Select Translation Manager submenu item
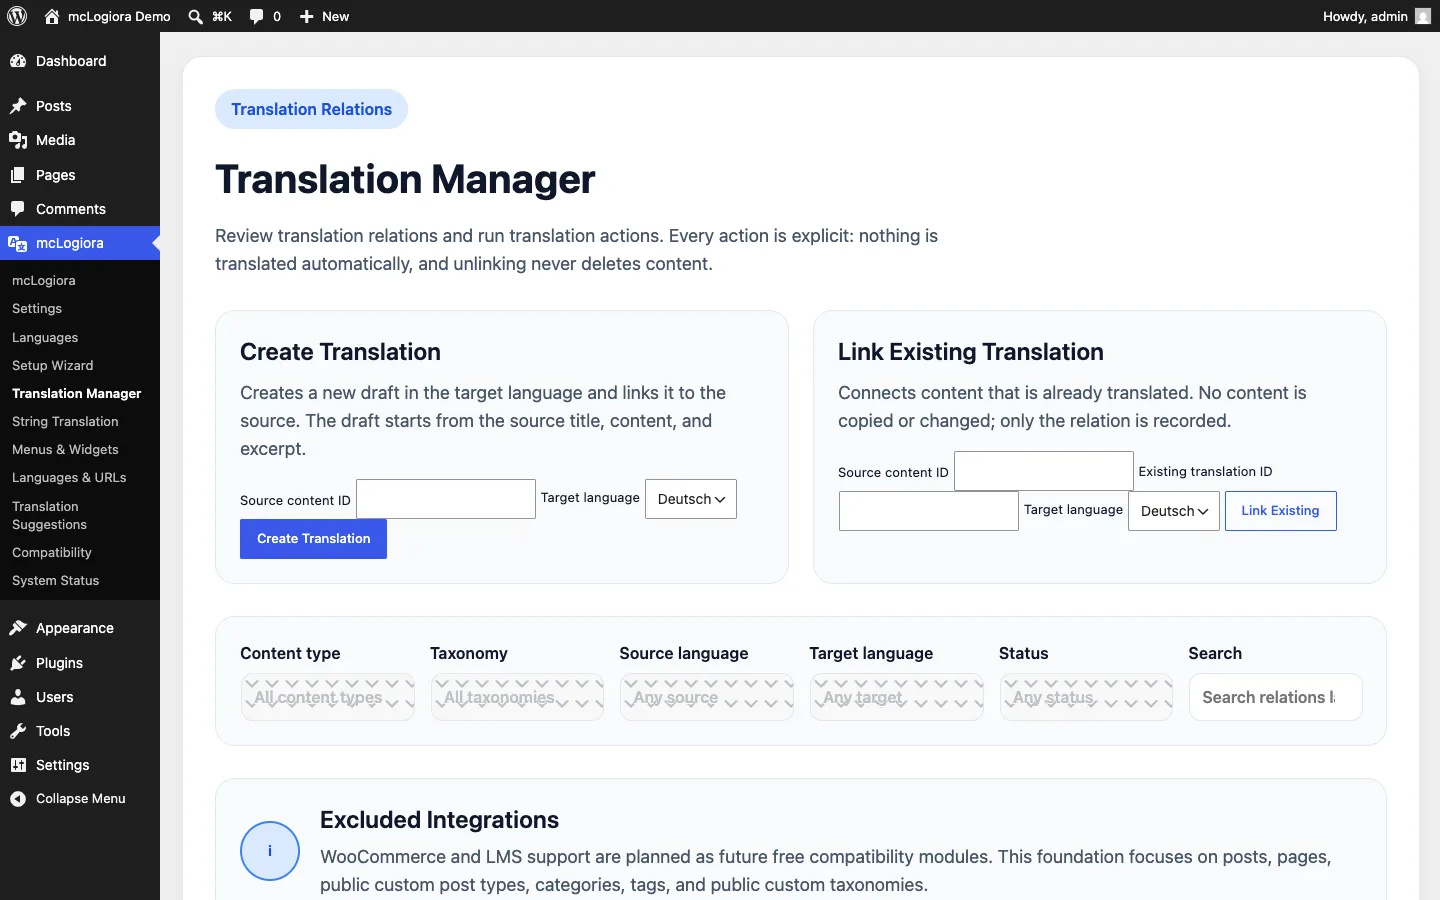1440x900 pixels. pos(77,394)
